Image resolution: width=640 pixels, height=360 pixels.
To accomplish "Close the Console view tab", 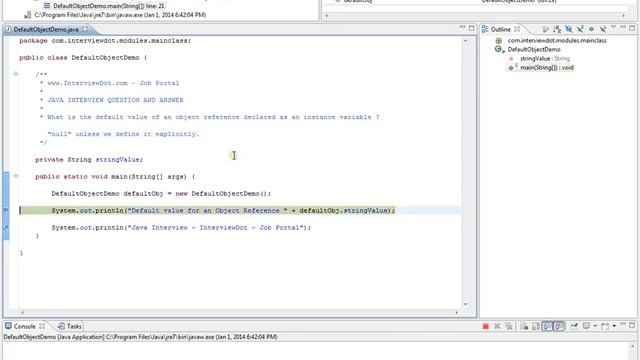I will (x=42, y=326).
